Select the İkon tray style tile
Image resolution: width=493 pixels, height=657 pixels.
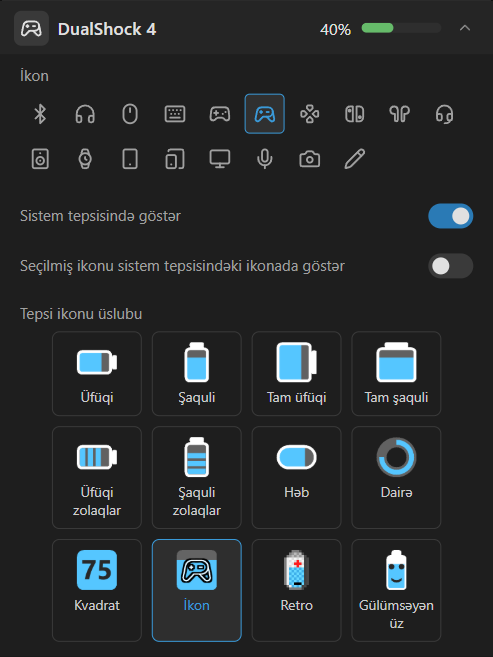[196, 590]
